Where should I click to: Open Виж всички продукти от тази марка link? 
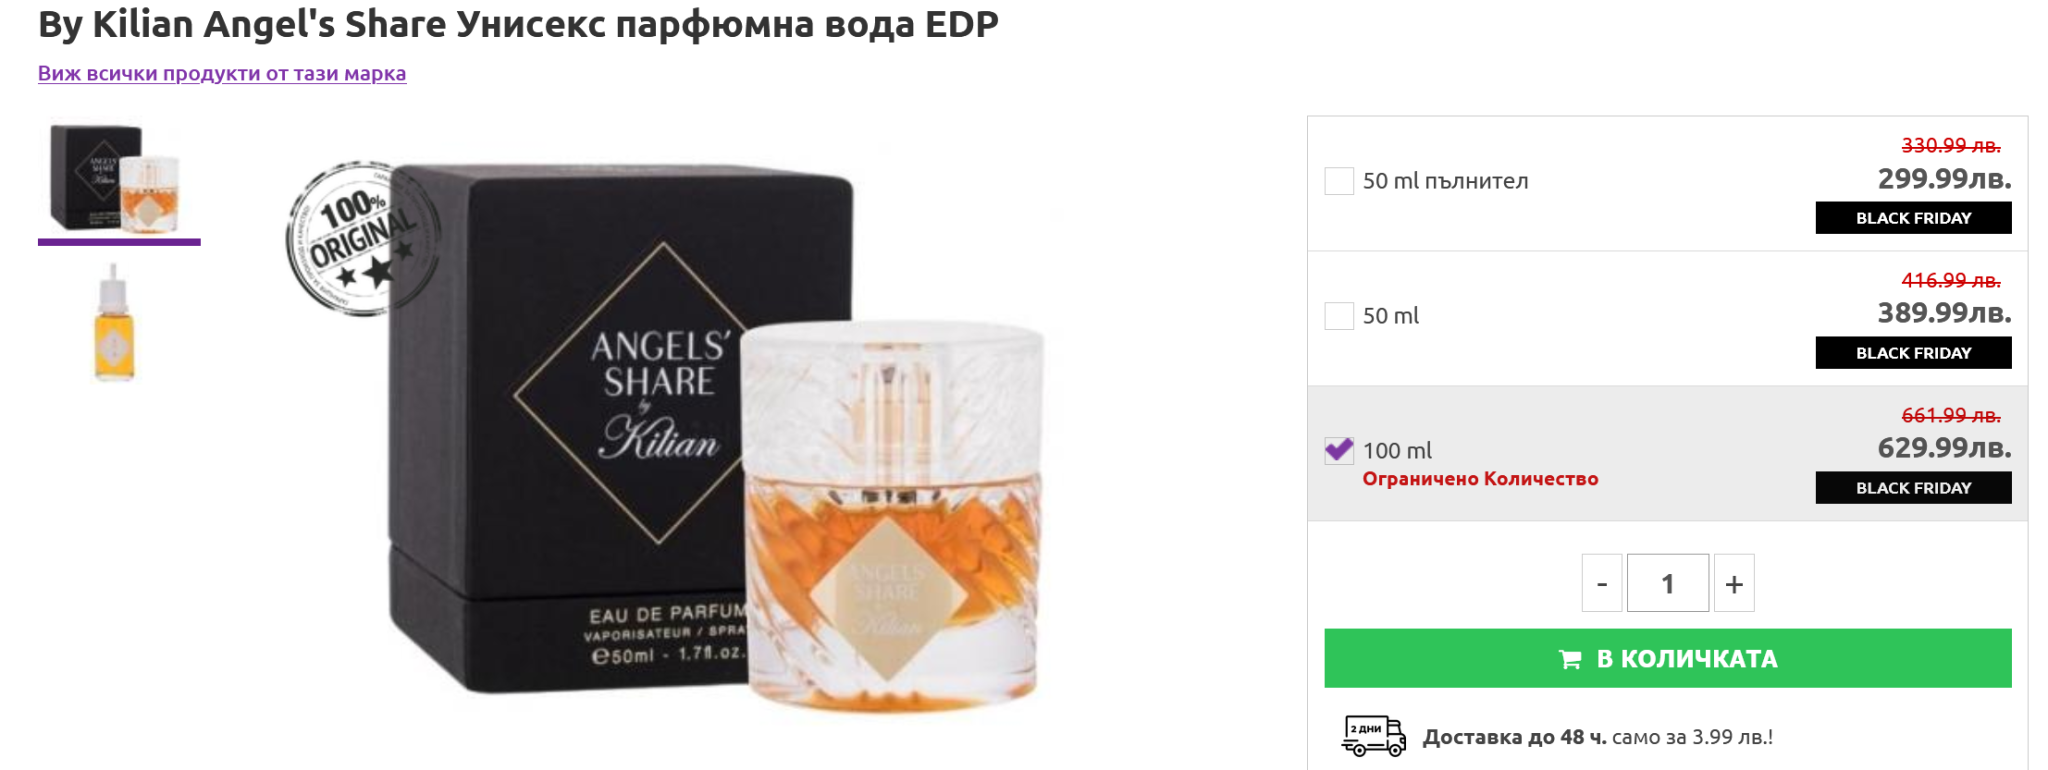click(222, 73)
